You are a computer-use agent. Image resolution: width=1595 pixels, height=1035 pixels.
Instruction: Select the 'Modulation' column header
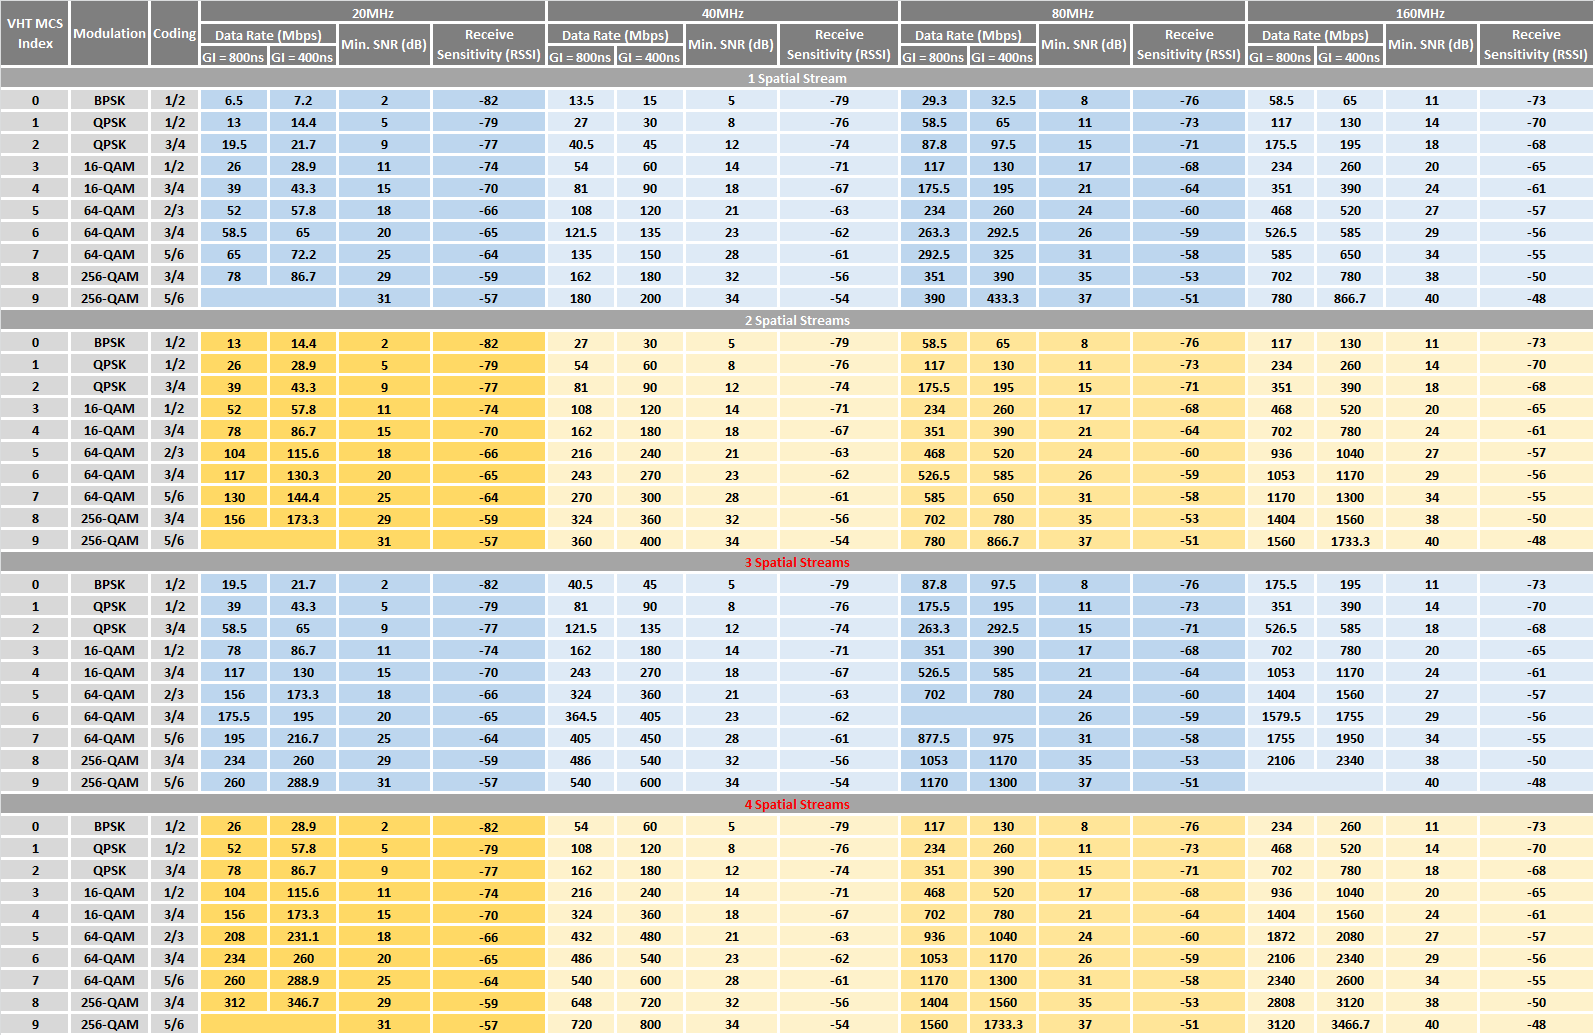coord(109,34)
